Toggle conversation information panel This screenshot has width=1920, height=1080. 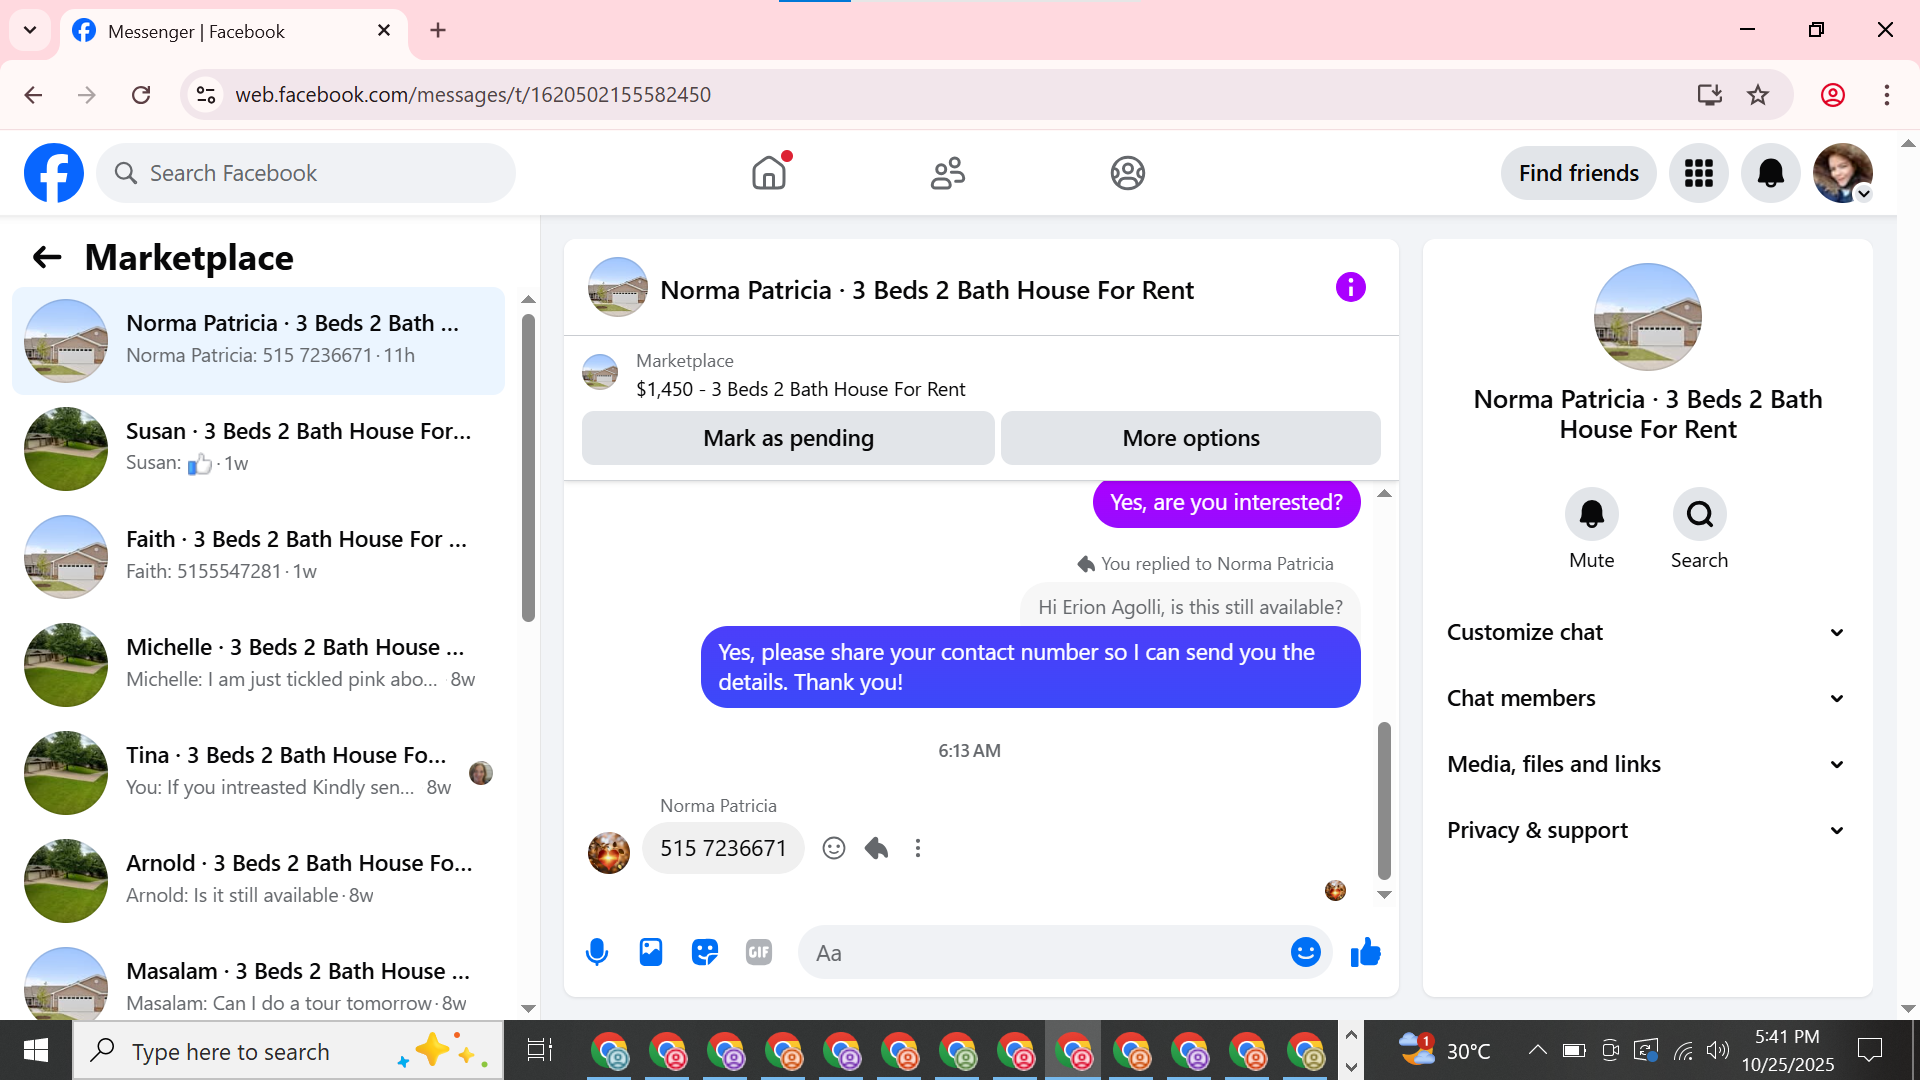pos(1350,288)
